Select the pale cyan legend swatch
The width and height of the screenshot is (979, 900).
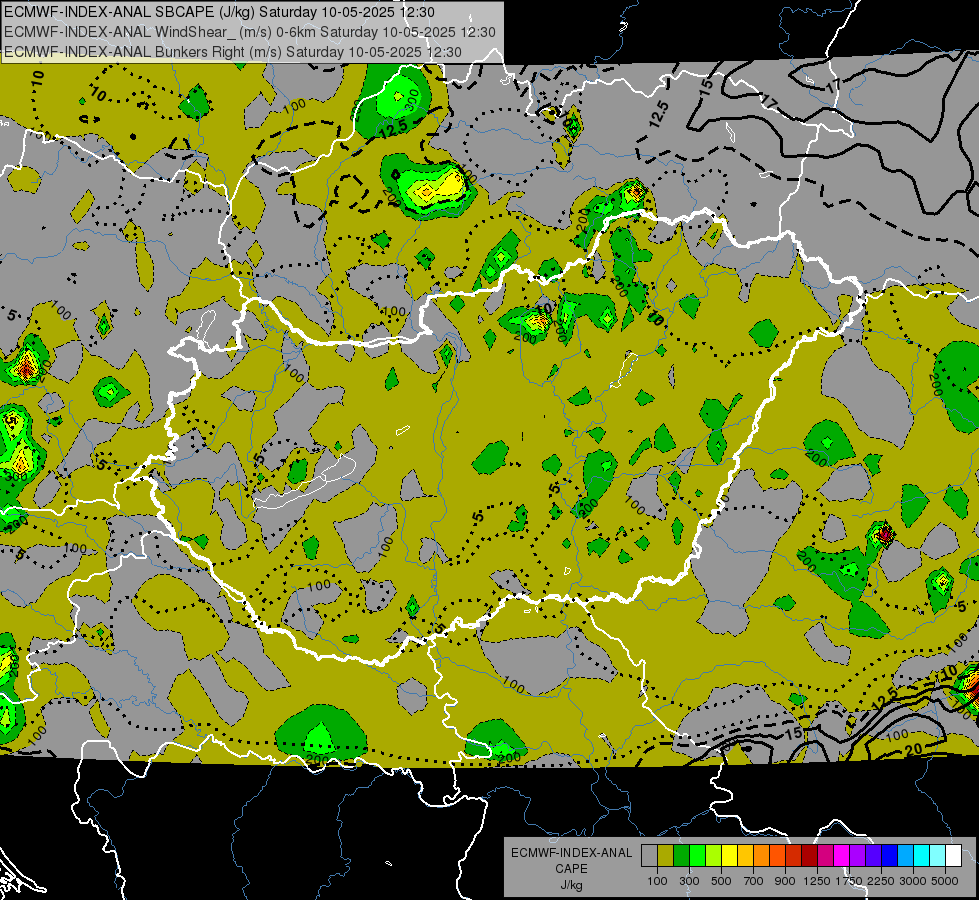coord(938,855)
